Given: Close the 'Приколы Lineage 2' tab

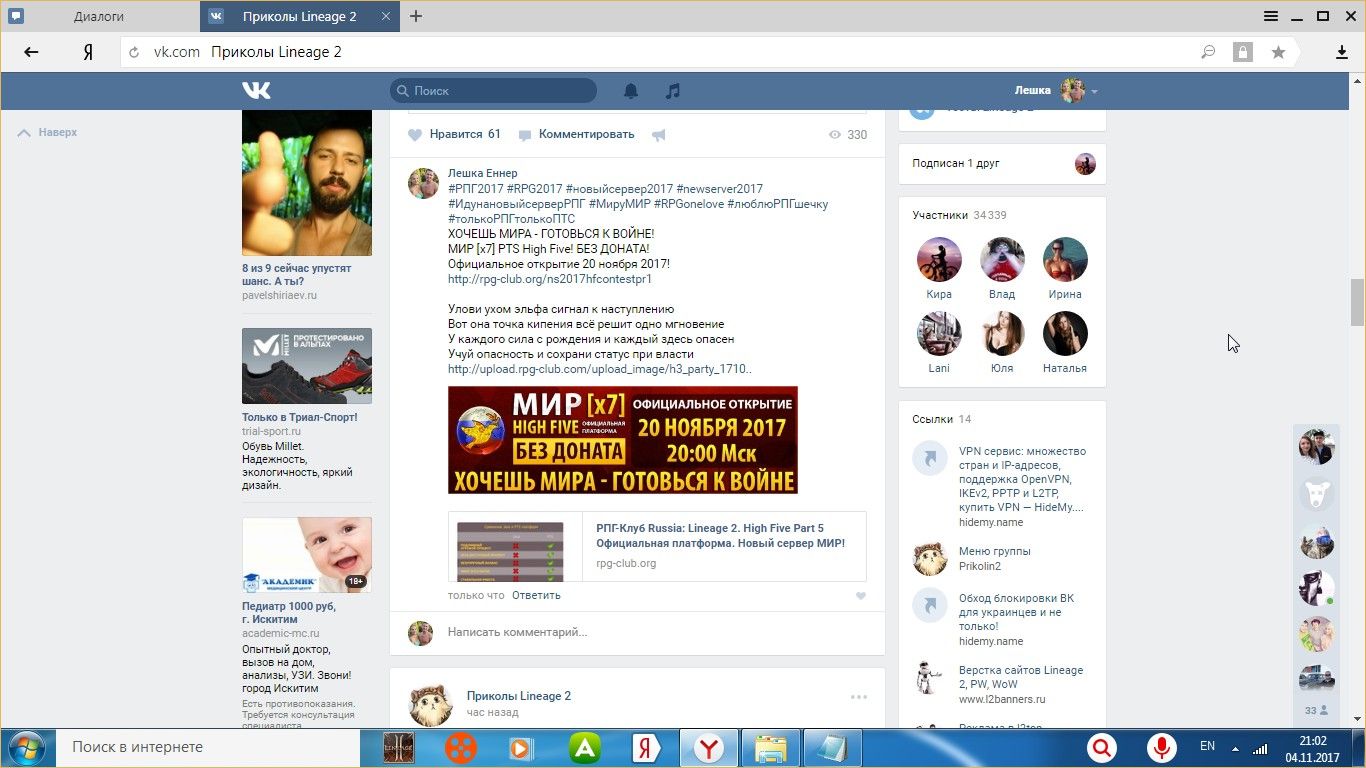Looking at the screenshot, I should [x=384, y=16].
